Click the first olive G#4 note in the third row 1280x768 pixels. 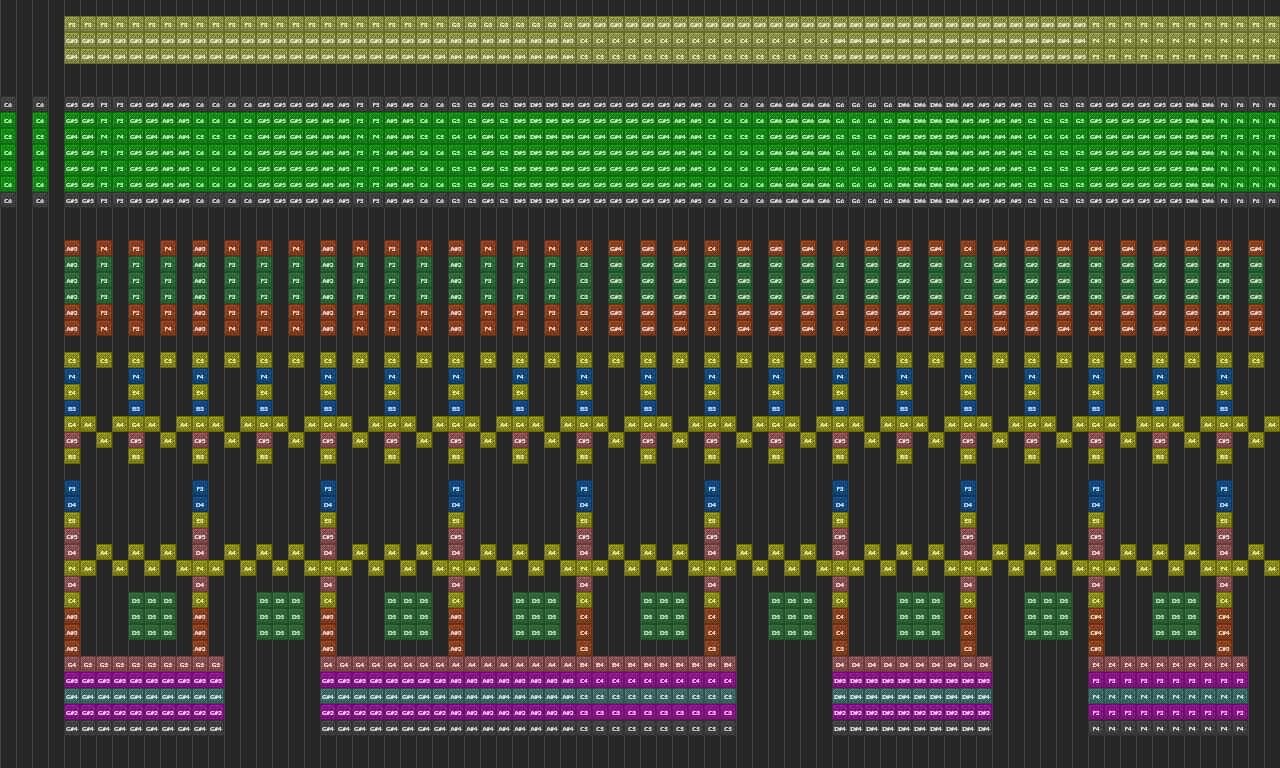tap(72, 56)
